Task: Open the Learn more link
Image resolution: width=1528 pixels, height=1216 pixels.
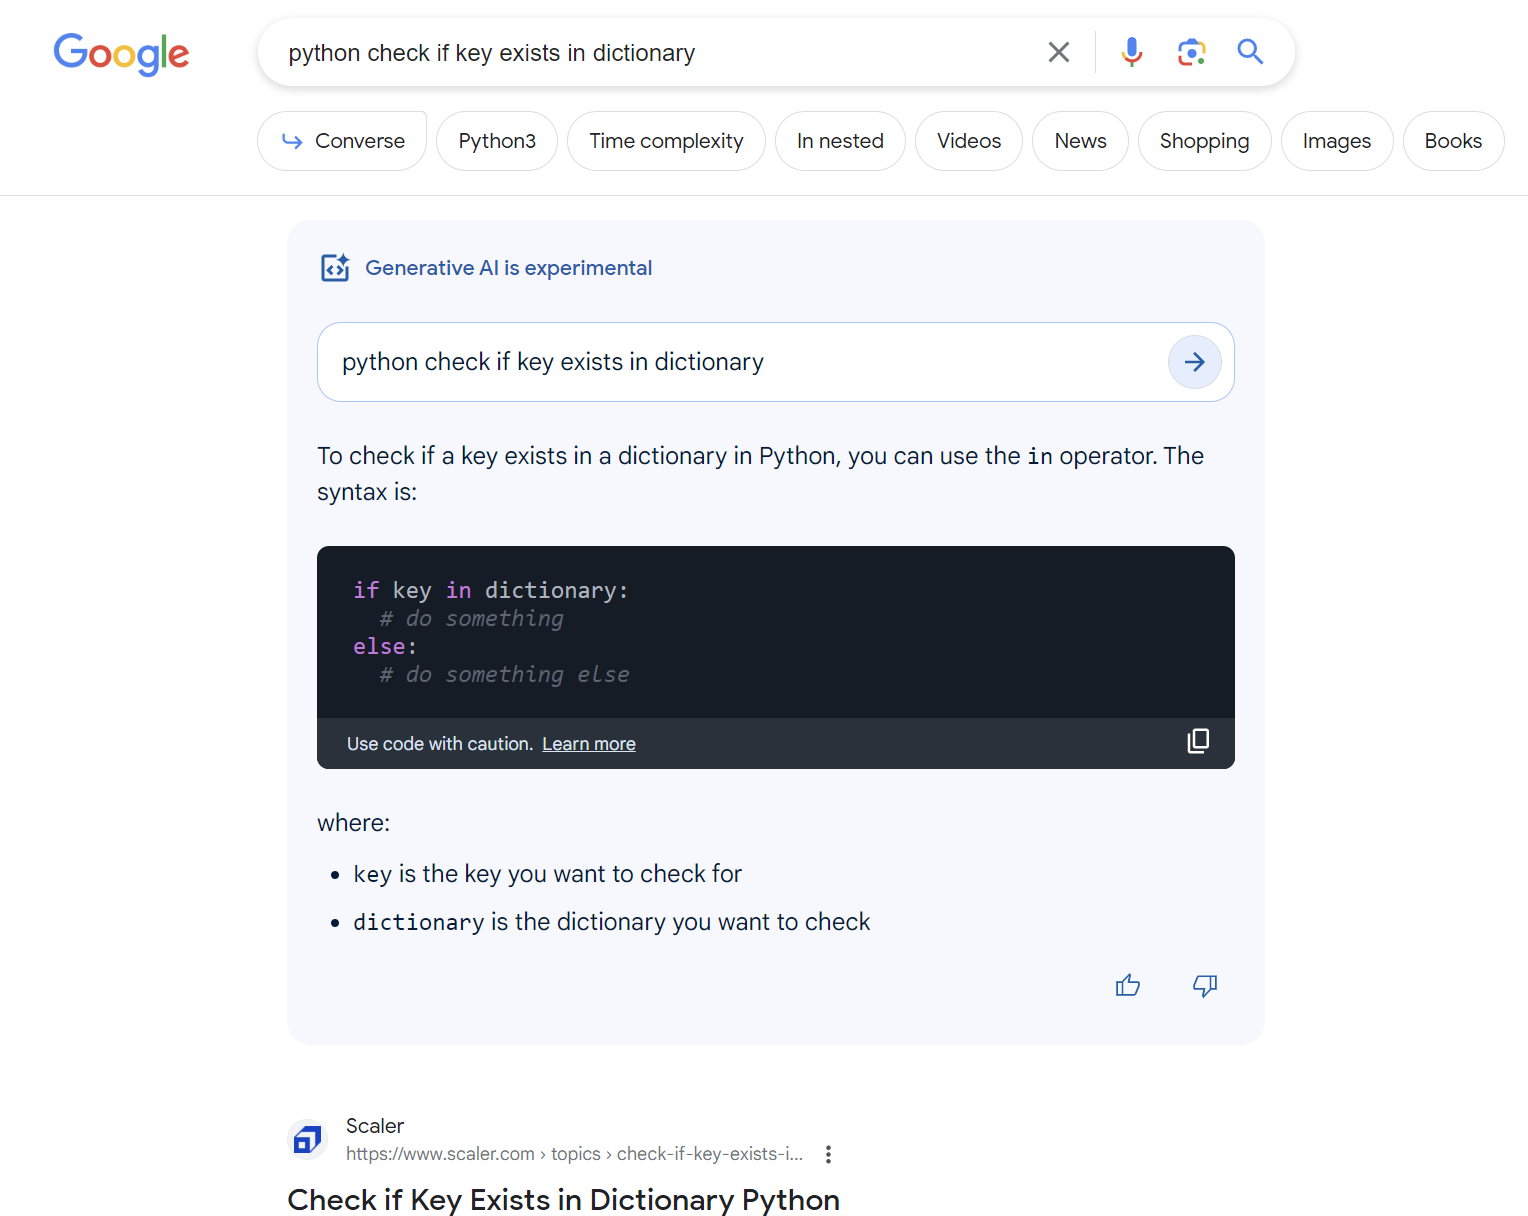Action: (x=589, y=744)
